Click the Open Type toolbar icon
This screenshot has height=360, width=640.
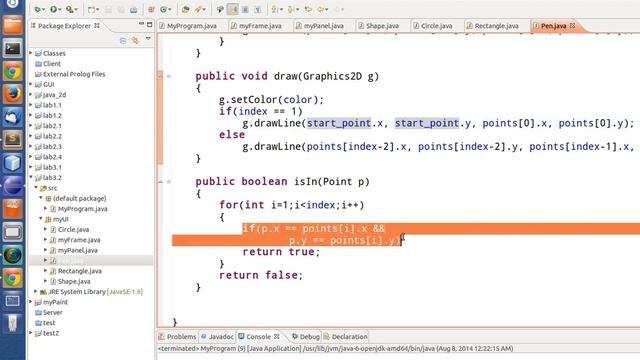pyautogui.click(x=185, y=9)
